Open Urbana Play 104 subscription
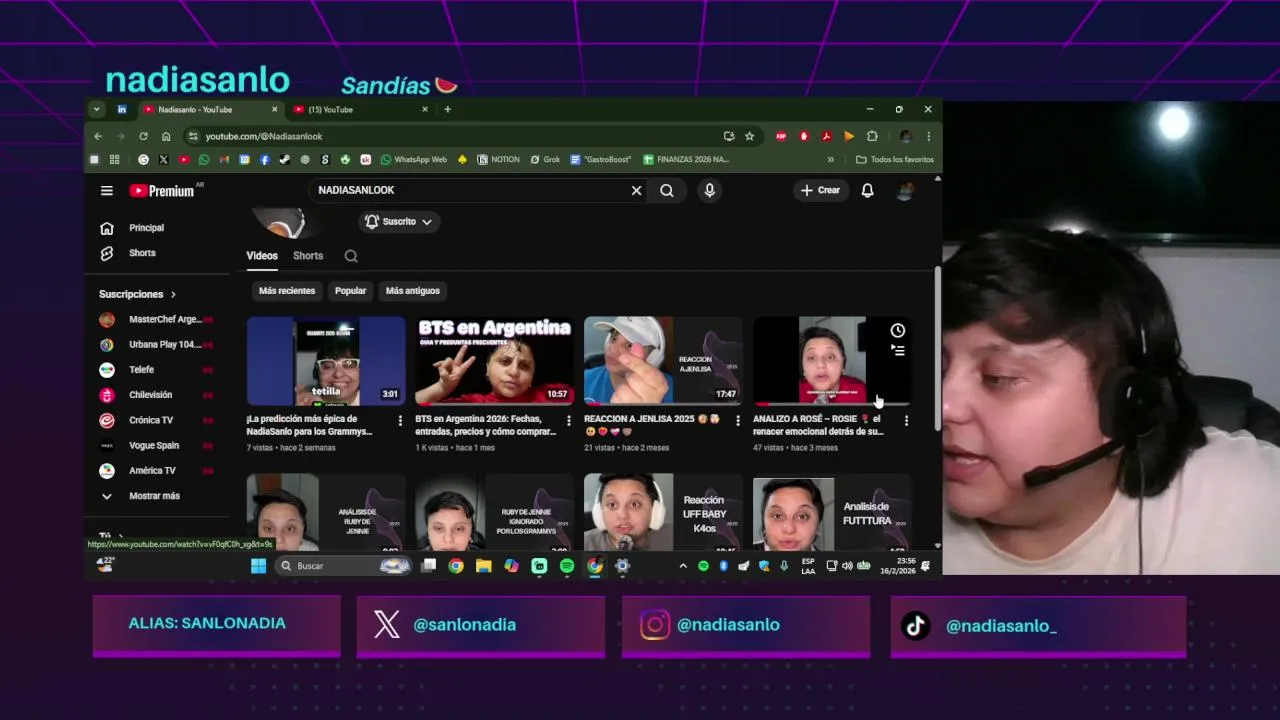This screenshot has width=1280, height=720. coord(156,345)
